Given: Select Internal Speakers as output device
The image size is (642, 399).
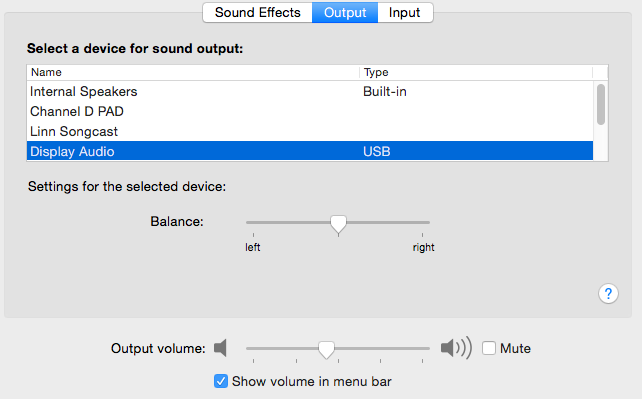Looking at the screenshot, I should point(310,91).
